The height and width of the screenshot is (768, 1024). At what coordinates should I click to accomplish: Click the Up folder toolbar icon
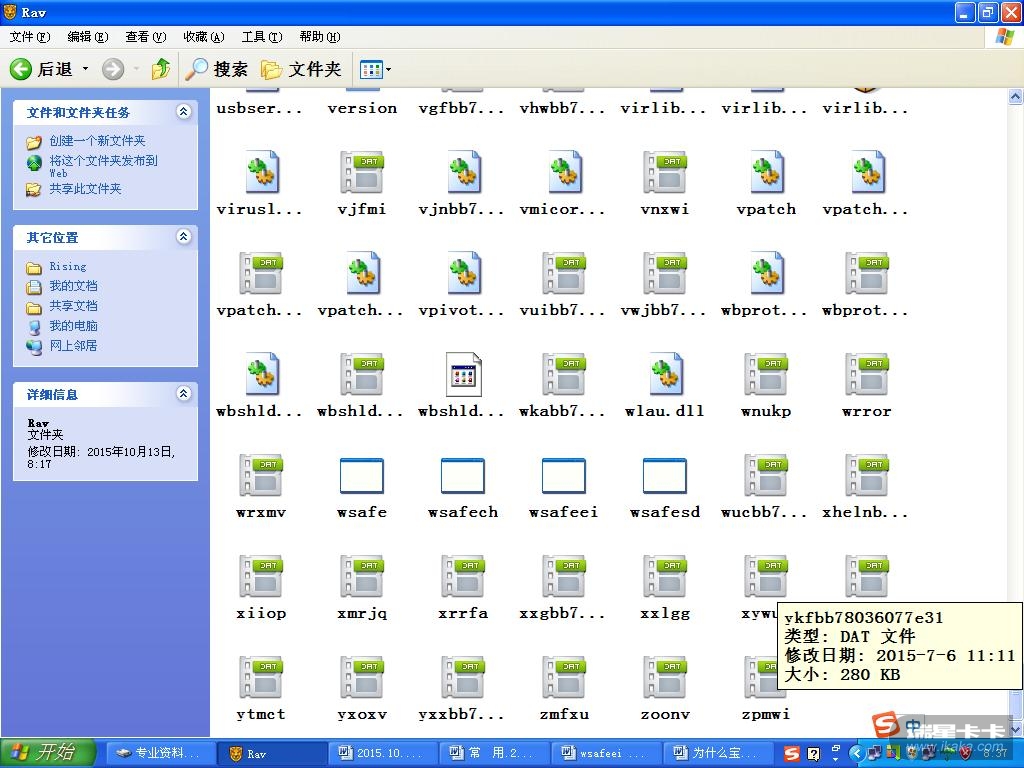160,69
